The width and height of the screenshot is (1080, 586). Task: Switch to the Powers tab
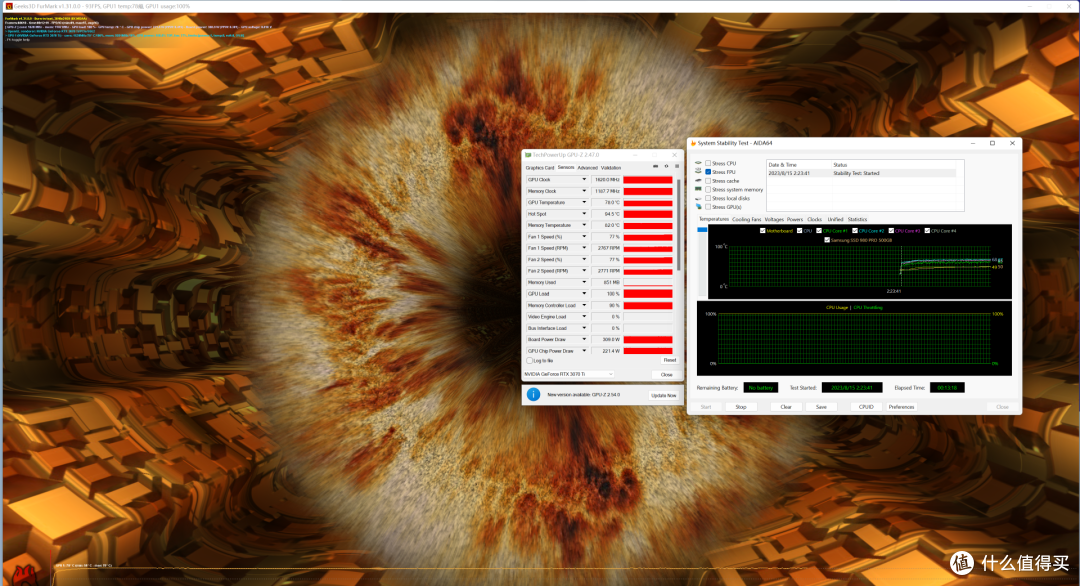795,220
